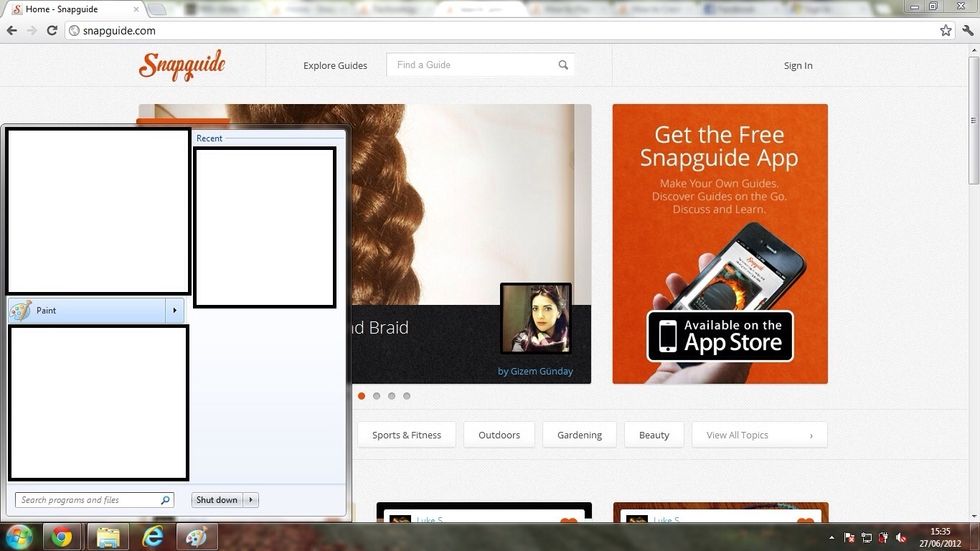Screen dimensions: 980x551
Task: Launch Internet Explorer from taskbar
Action: pos(152,537)
